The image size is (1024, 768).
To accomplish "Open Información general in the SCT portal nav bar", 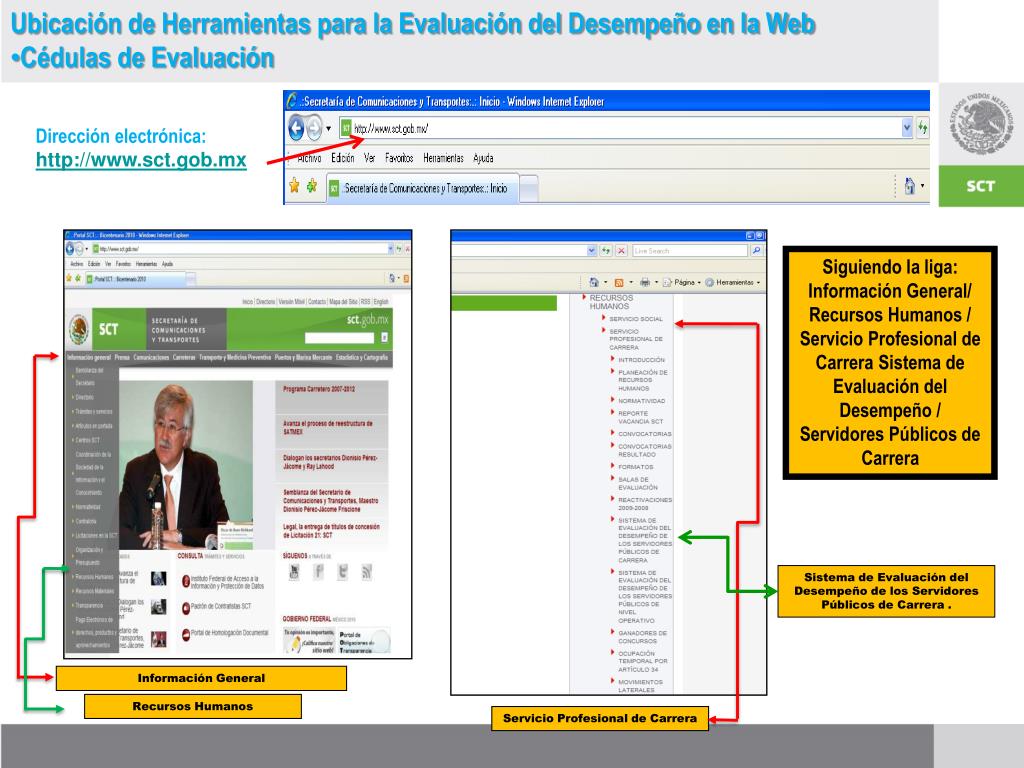I will (89, 358).
